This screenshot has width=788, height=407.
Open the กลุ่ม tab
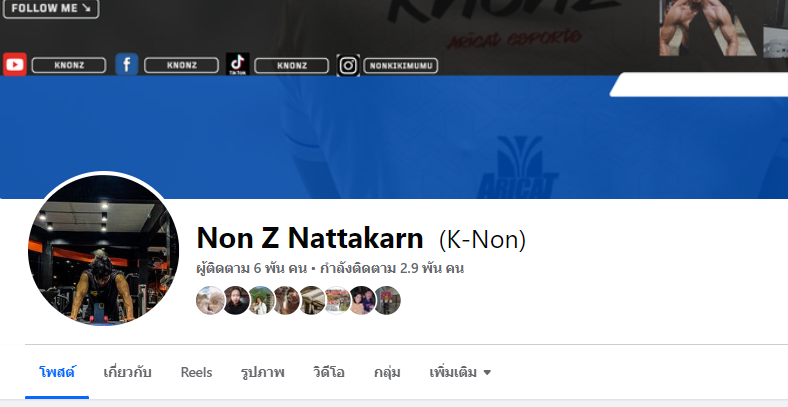(387, 372)
